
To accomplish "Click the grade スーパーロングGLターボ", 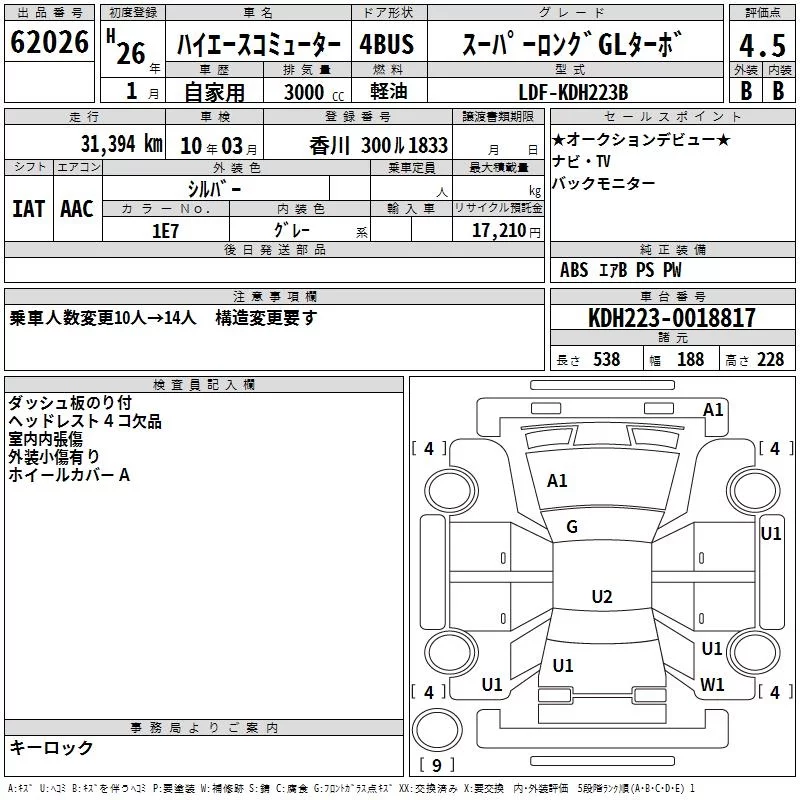I will pyautogui.click(x=571, y=44).
